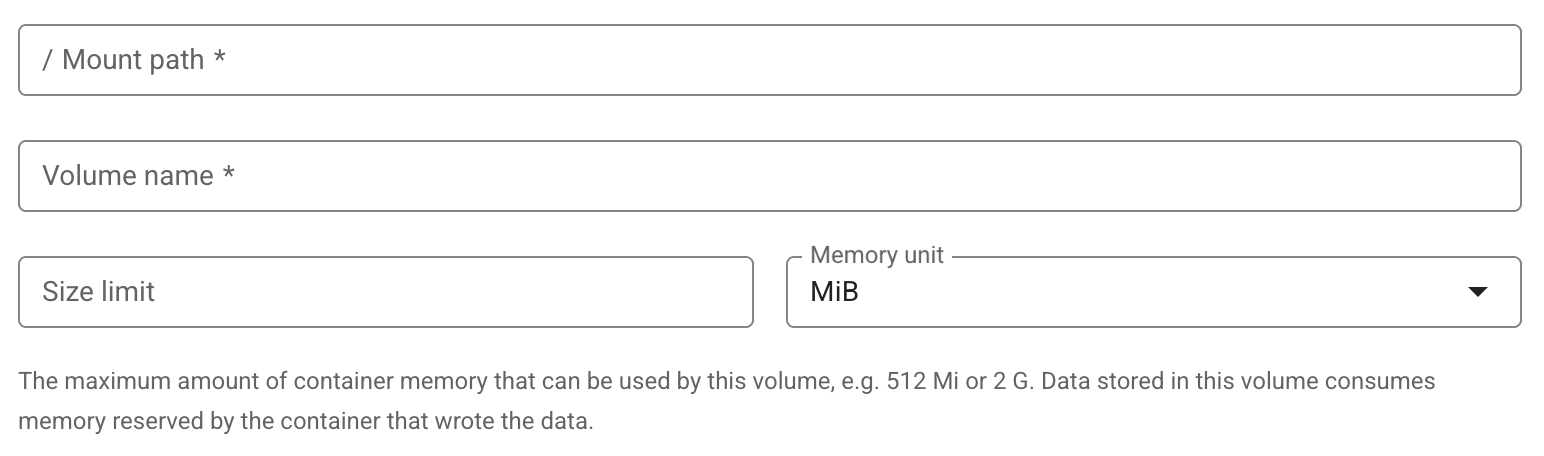Select the MiB value in Memory unit
This screenshot has width=1544, height=456.
[x=835, y=292]
